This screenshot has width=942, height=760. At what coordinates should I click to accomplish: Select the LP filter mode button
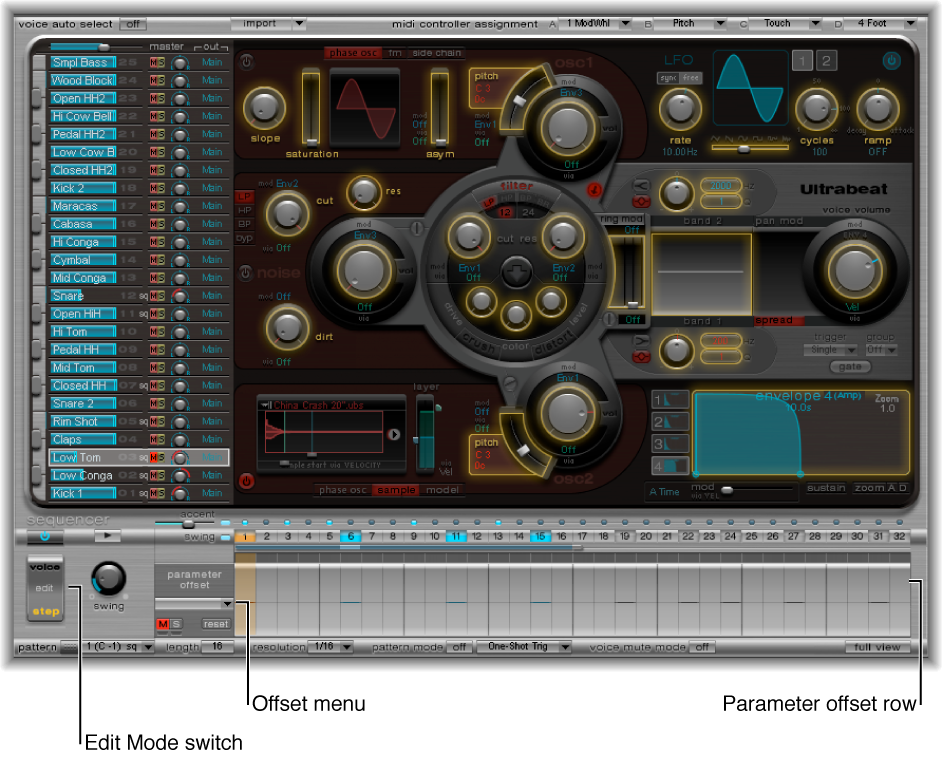(489, 201)
